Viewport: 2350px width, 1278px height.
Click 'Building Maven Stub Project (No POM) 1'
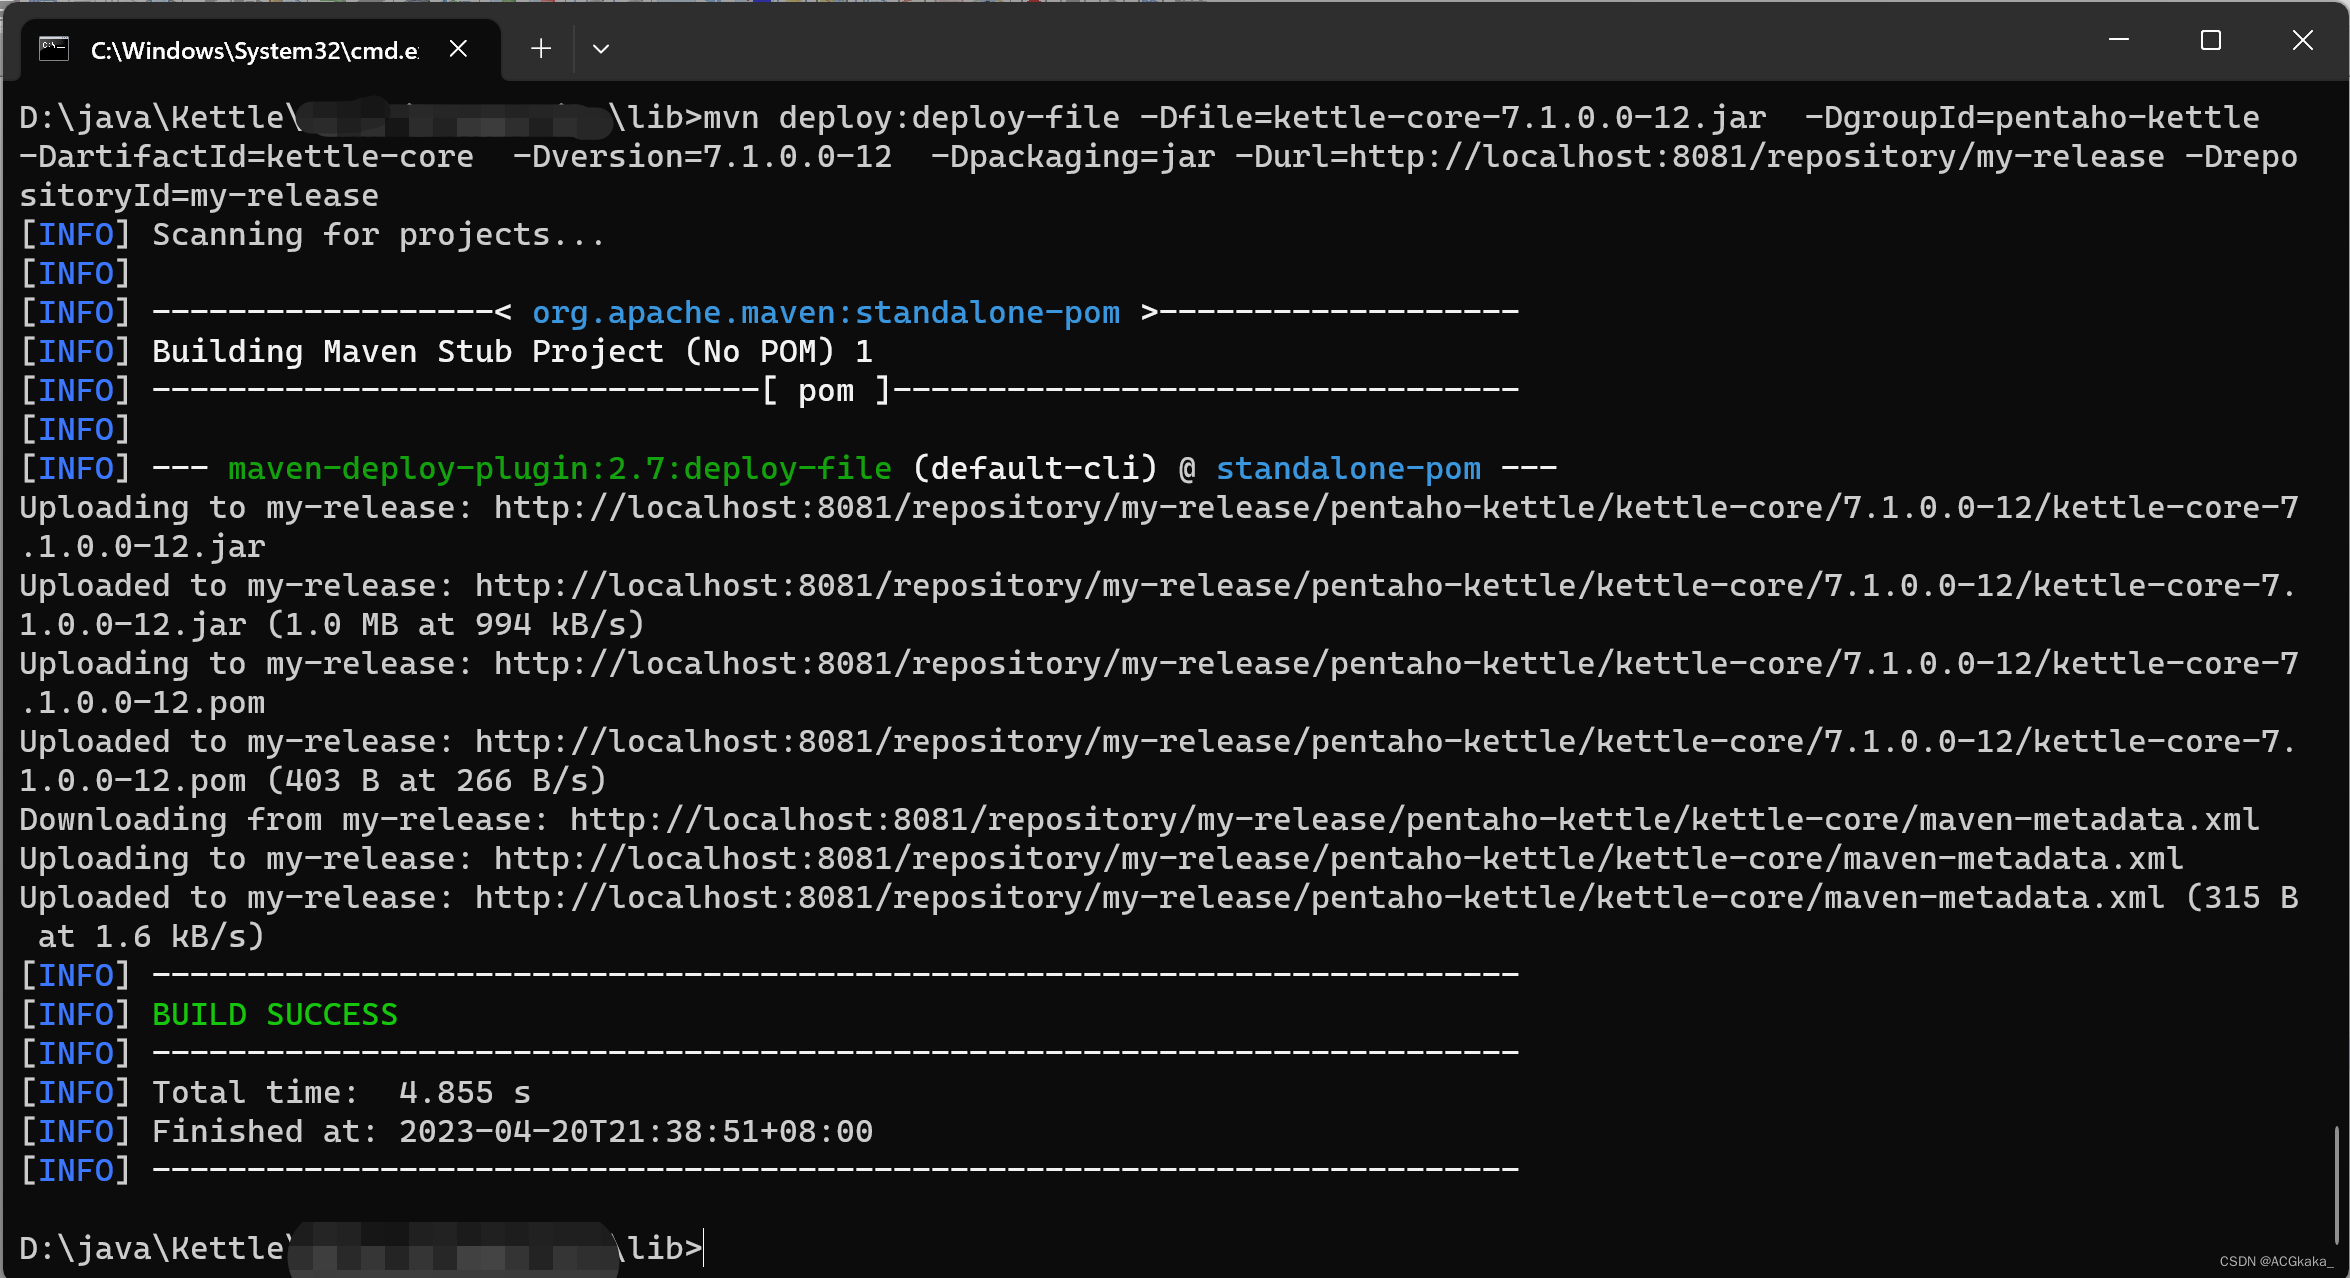point(512,351)
